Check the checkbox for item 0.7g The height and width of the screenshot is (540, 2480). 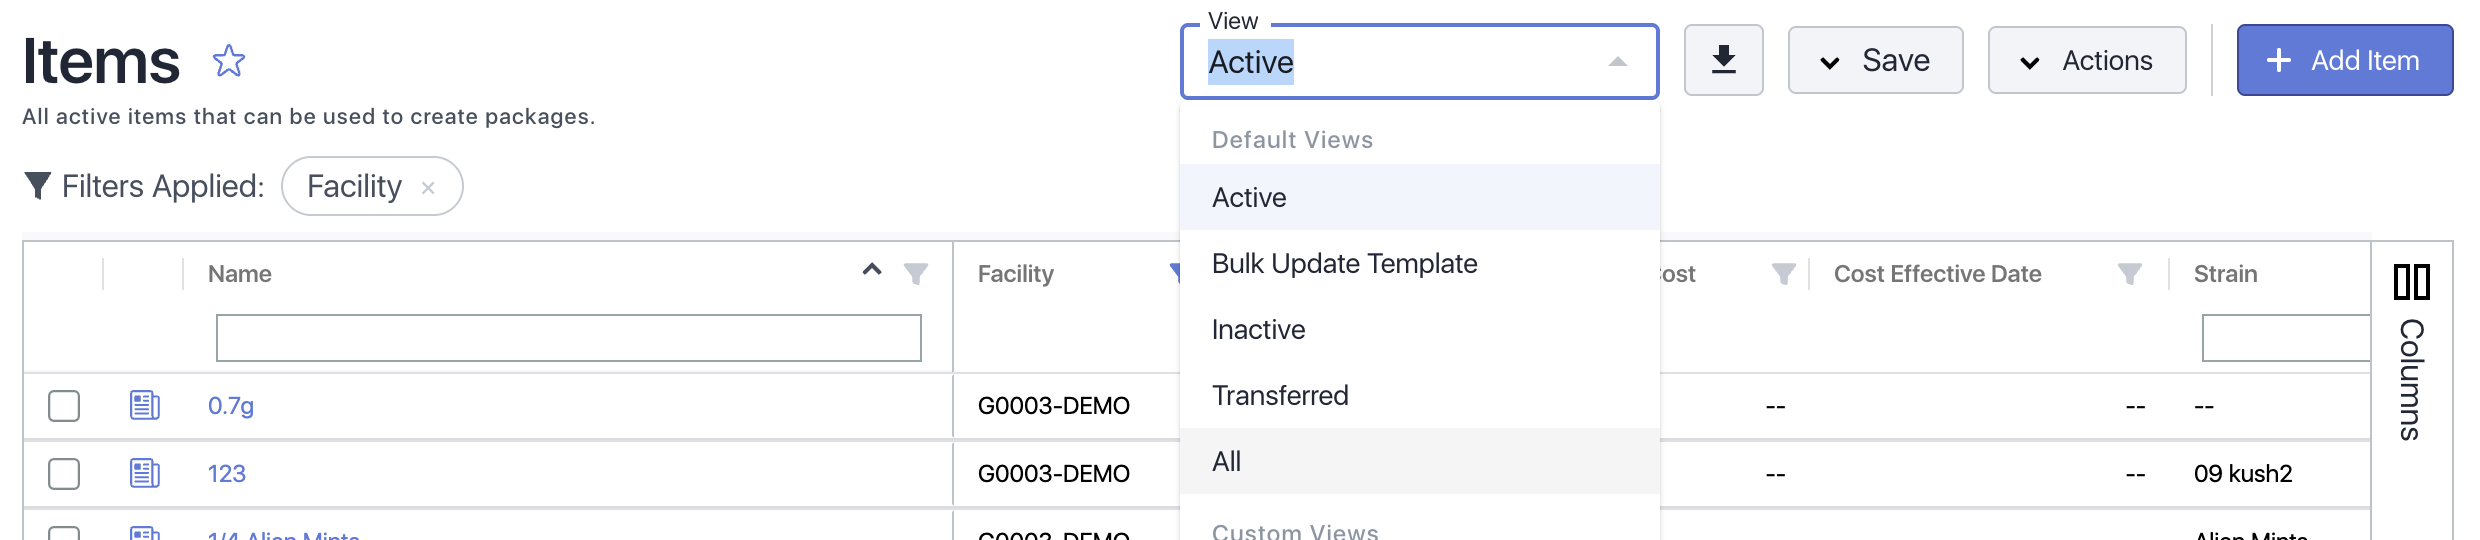[64, 406]
